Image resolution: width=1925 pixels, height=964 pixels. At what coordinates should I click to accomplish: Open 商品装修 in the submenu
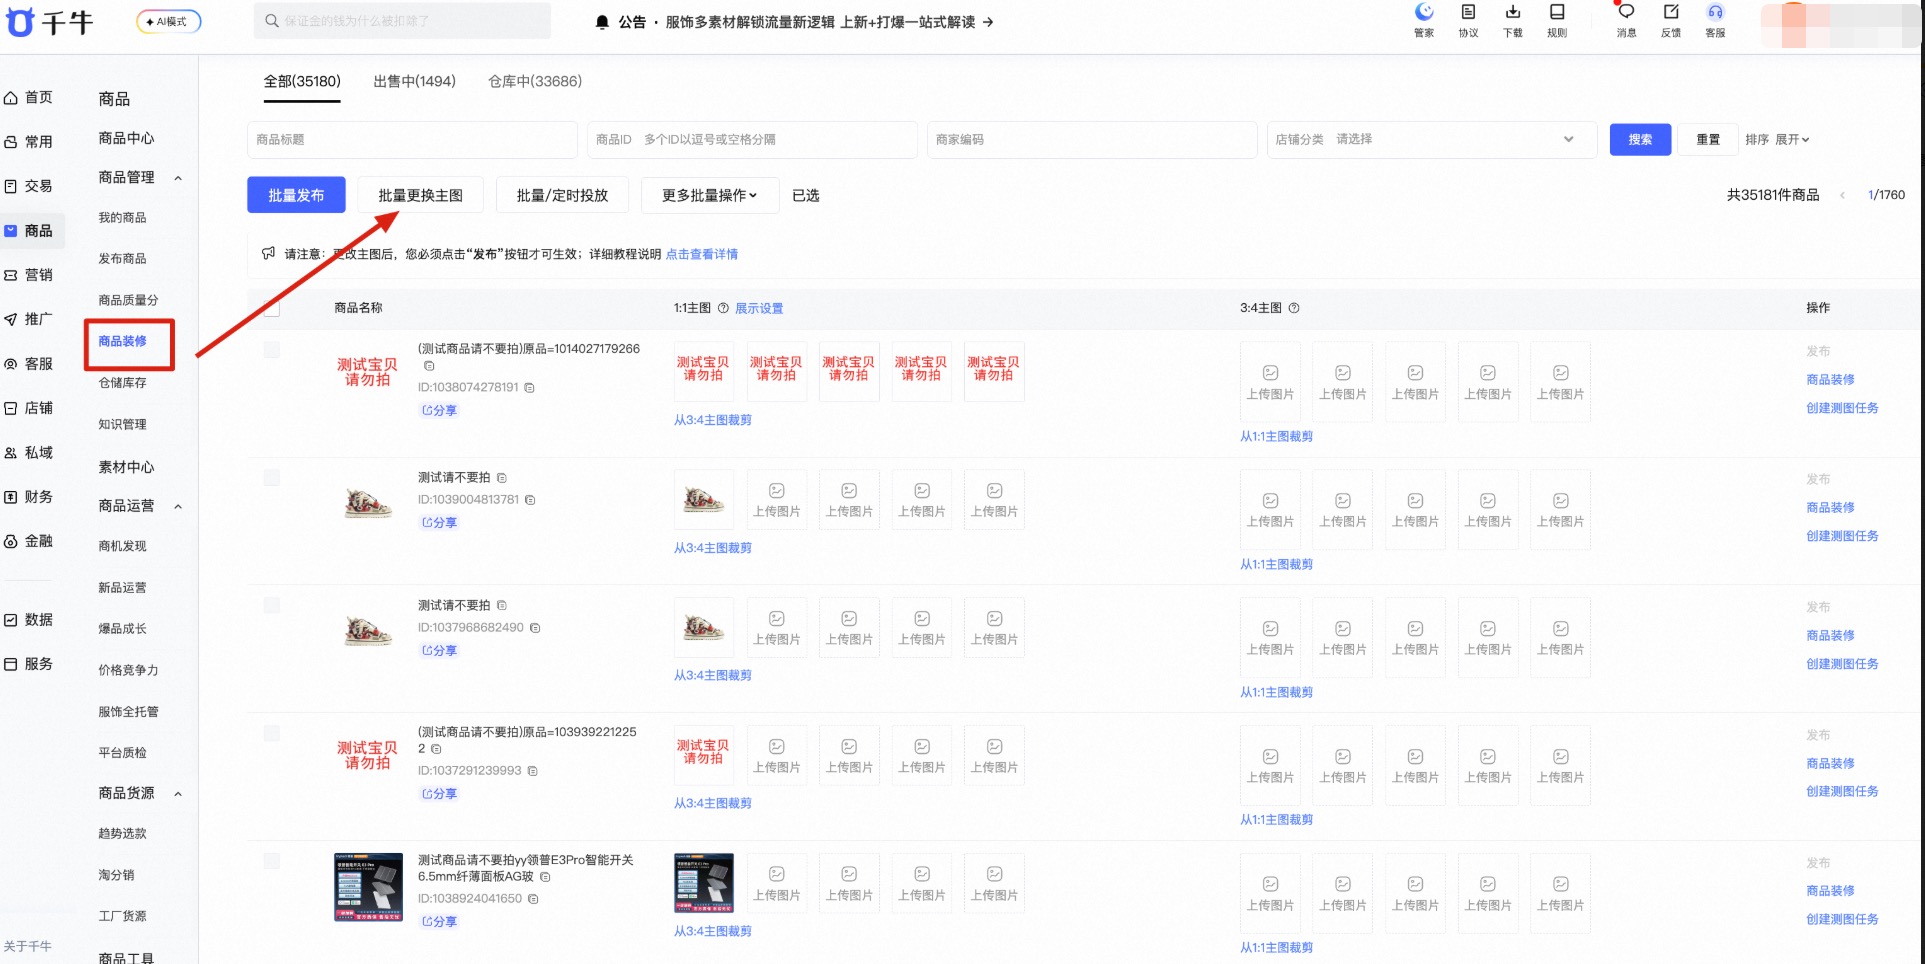[123, 342]
